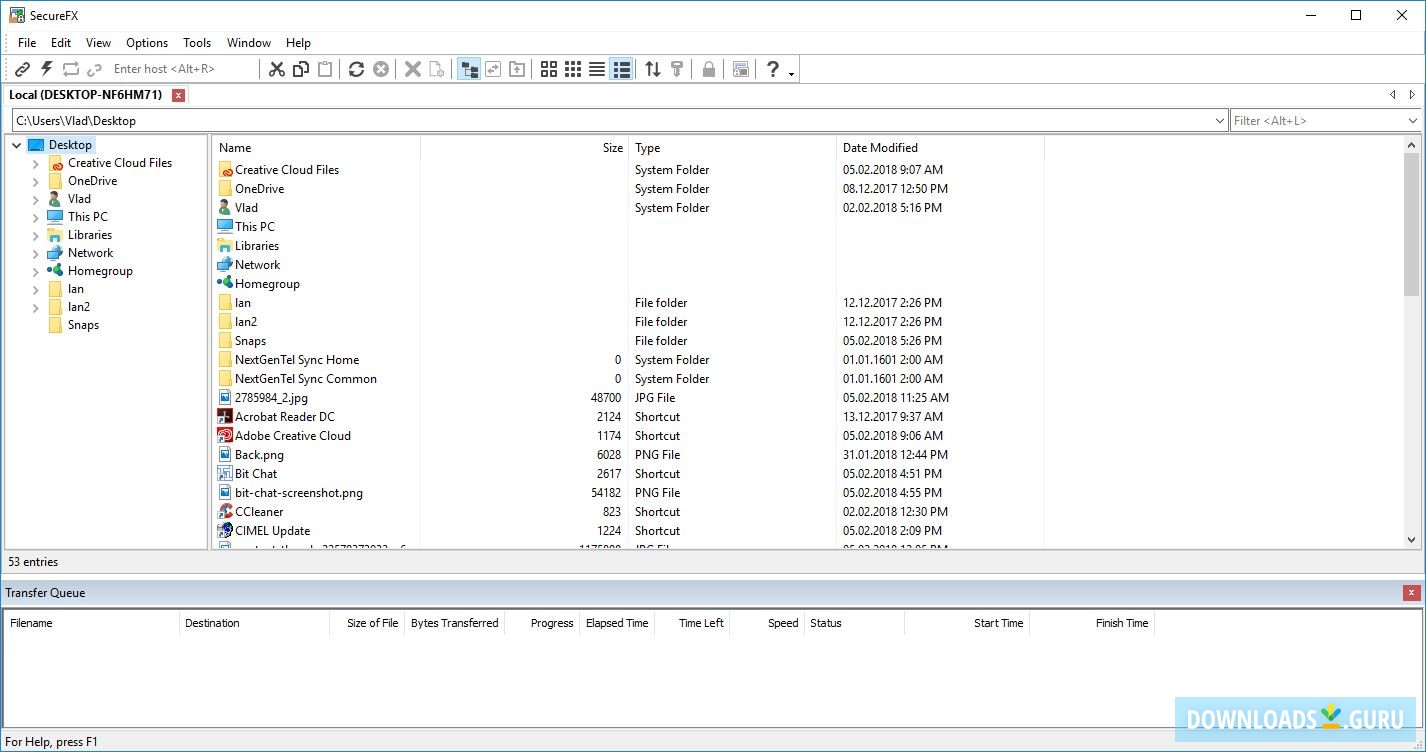Sort files by Date Modified column header

point(880,148)
